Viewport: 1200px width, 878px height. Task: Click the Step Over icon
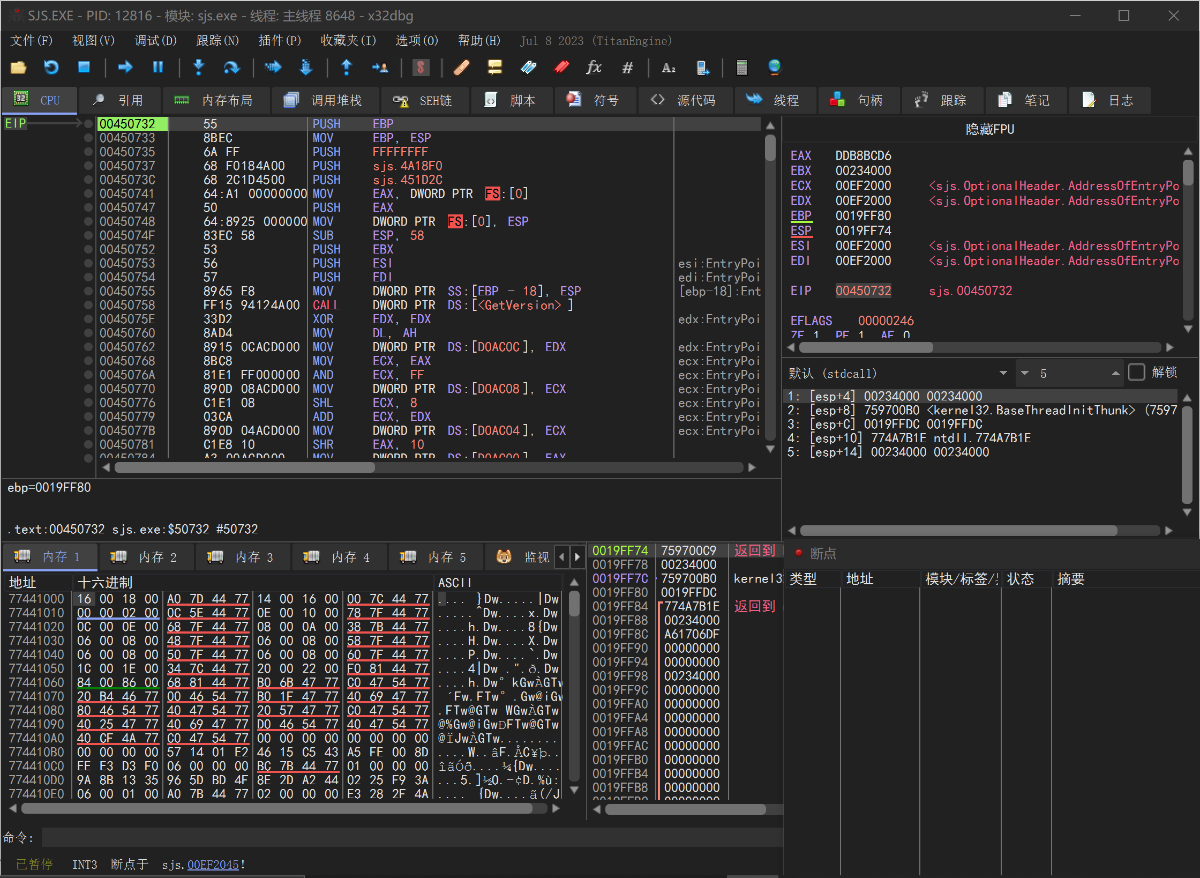231,67
